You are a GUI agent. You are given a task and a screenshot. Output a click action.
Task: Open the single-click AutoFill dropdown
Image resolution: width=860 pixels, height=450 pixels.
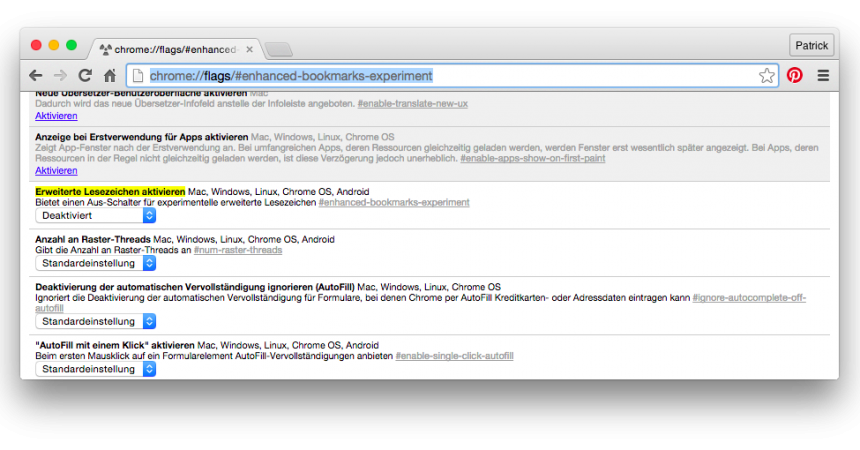(x=95, y=369)
